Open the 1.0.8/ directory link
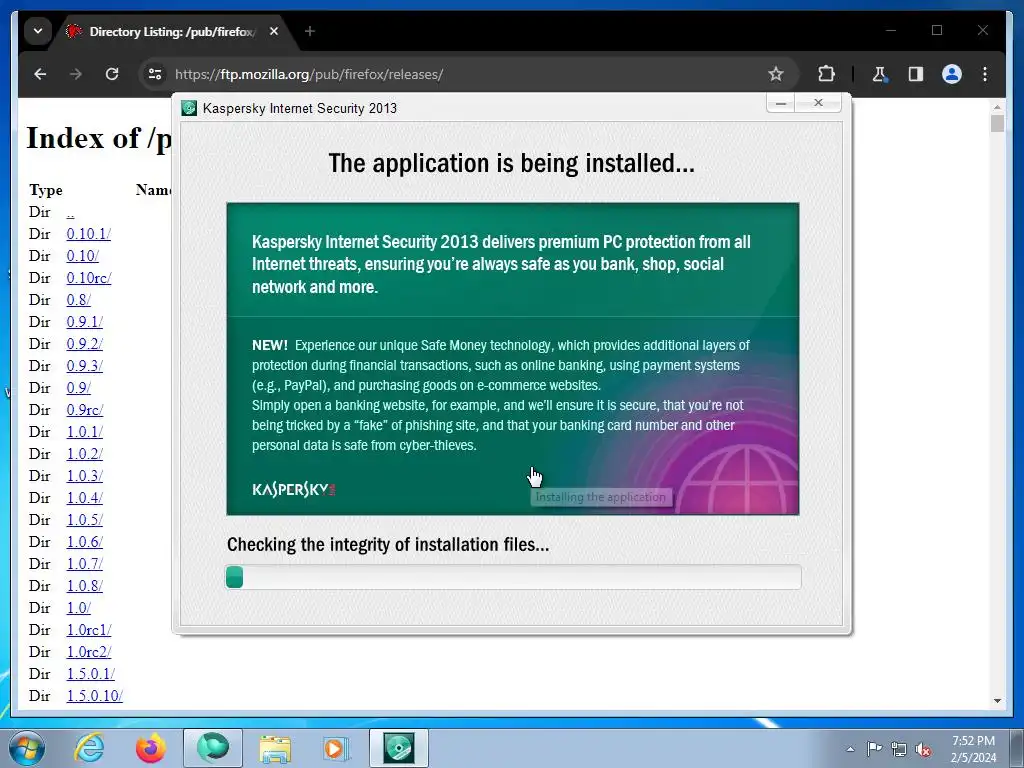Image resolution: width=1024 pixels, height=768 pixels. point(85,586)
